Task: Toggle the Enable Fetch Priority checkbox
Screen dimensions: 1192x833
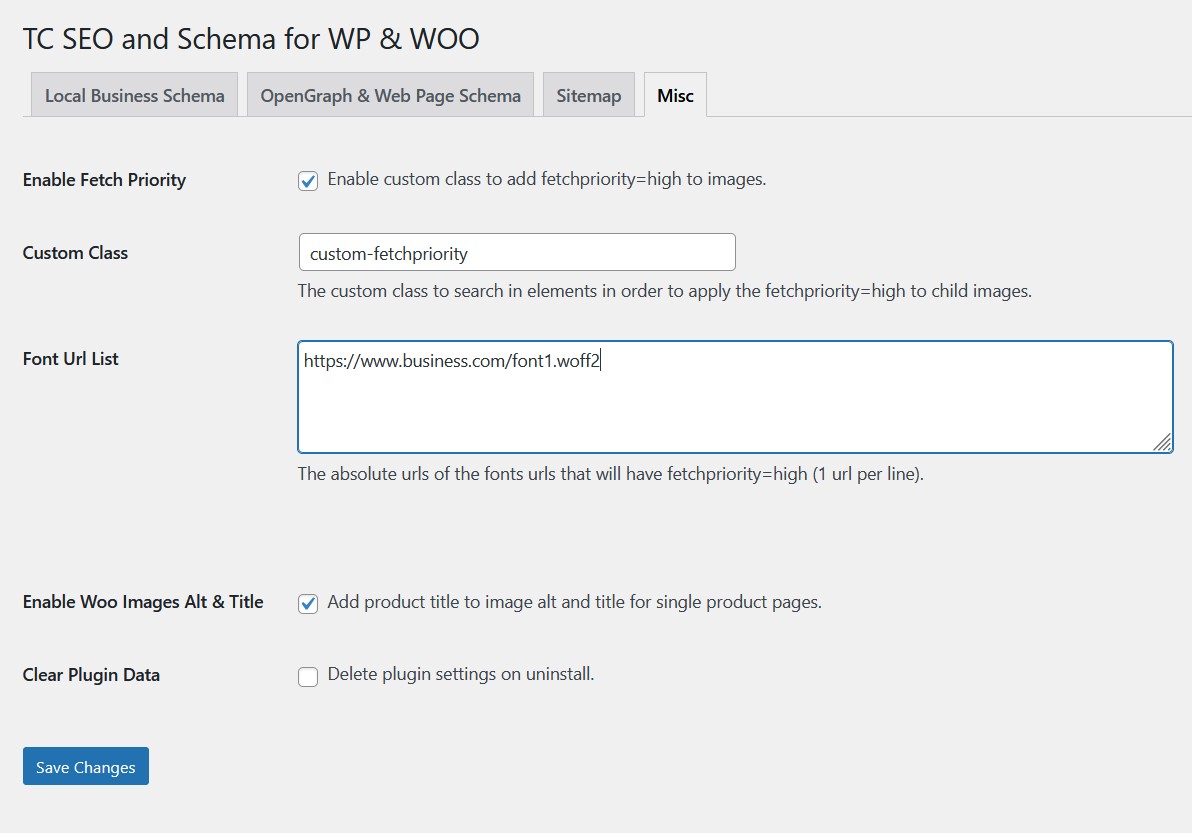Action: [x=308, y=181]
